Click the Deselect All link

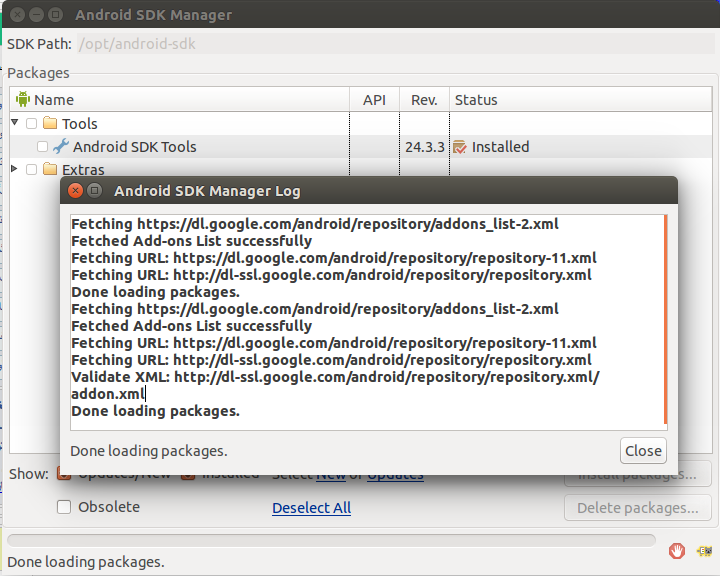pos(311,508)
